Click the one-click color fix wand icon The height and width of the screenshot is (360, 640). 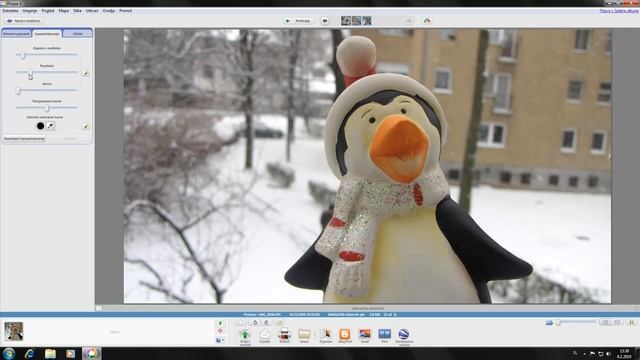[85, 126]
